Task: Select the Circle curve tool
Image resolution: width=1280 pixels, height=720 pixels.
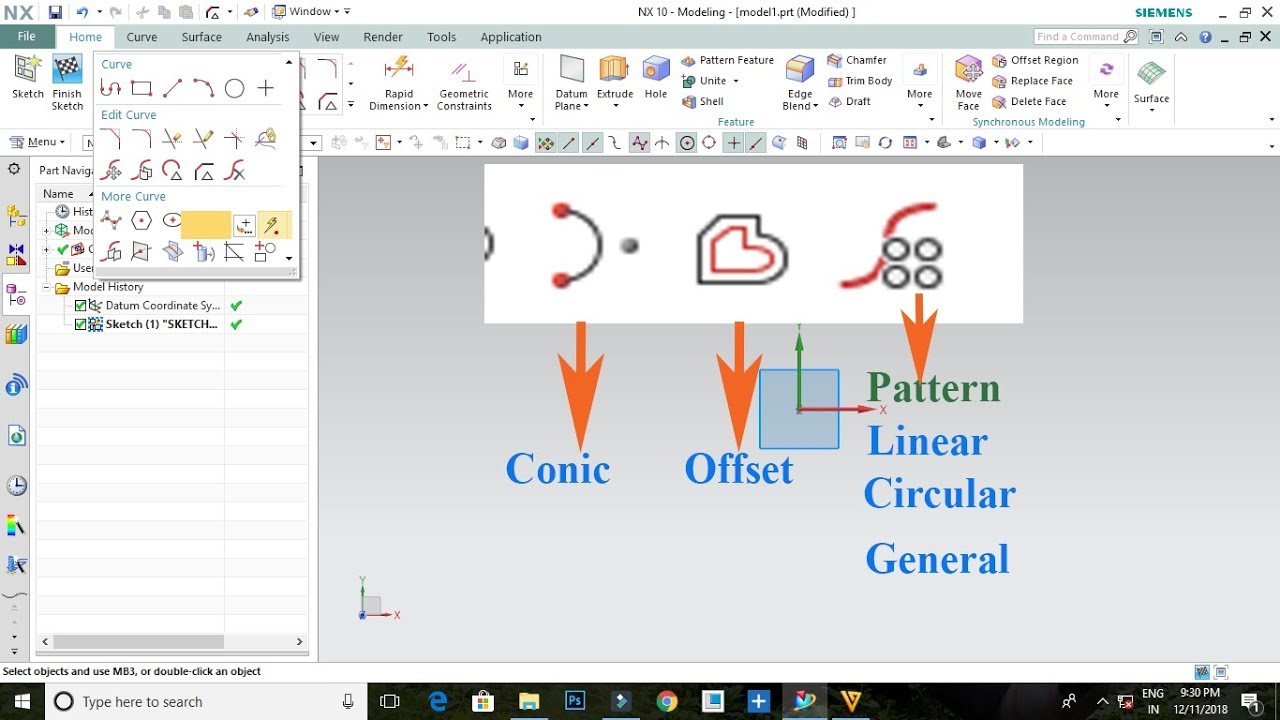Action: (234, 89)
